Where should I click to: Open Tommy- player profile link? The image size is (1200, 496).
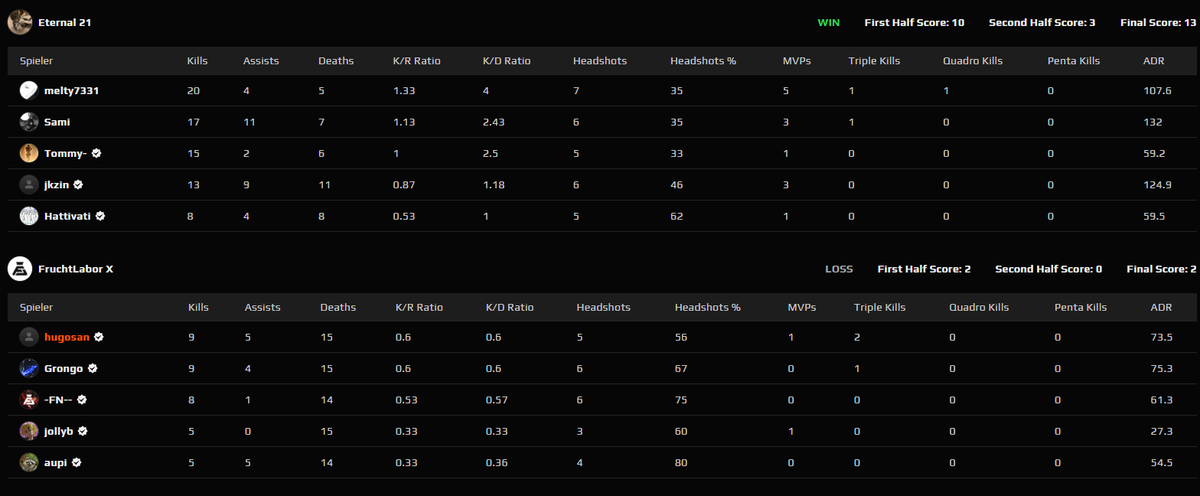pyautogui.click(x=66, y=153)
